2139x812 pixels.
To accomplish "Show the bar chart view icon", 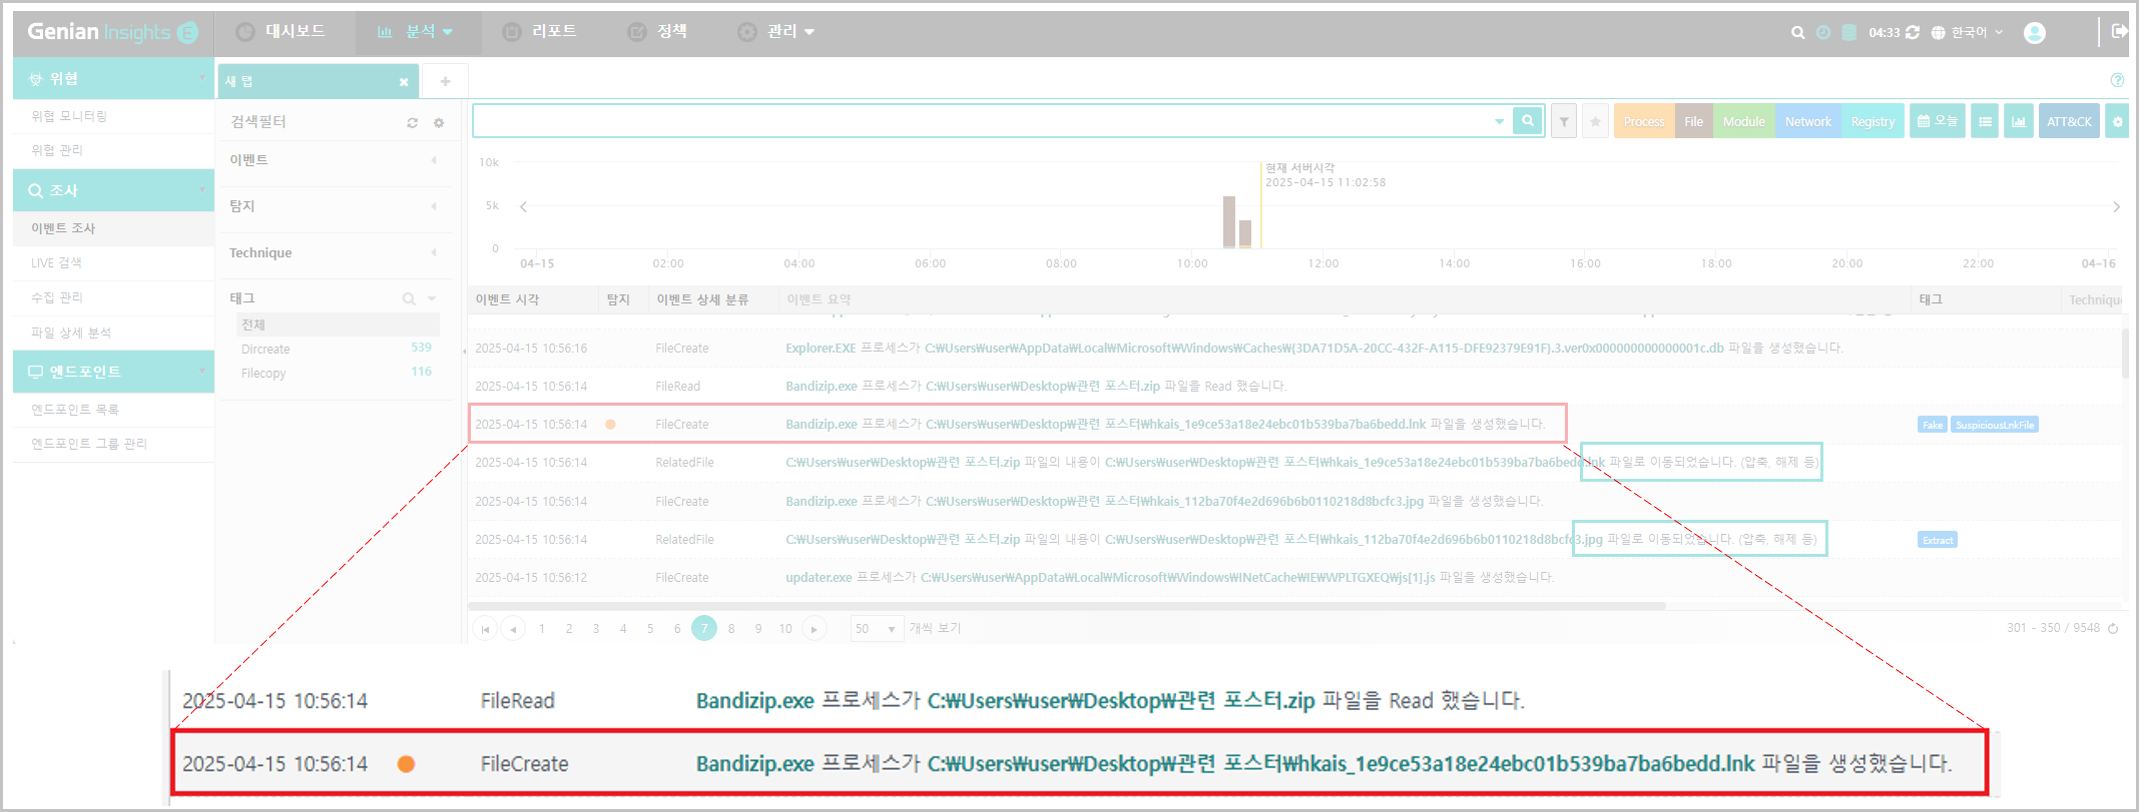I will coord(2019,122).
